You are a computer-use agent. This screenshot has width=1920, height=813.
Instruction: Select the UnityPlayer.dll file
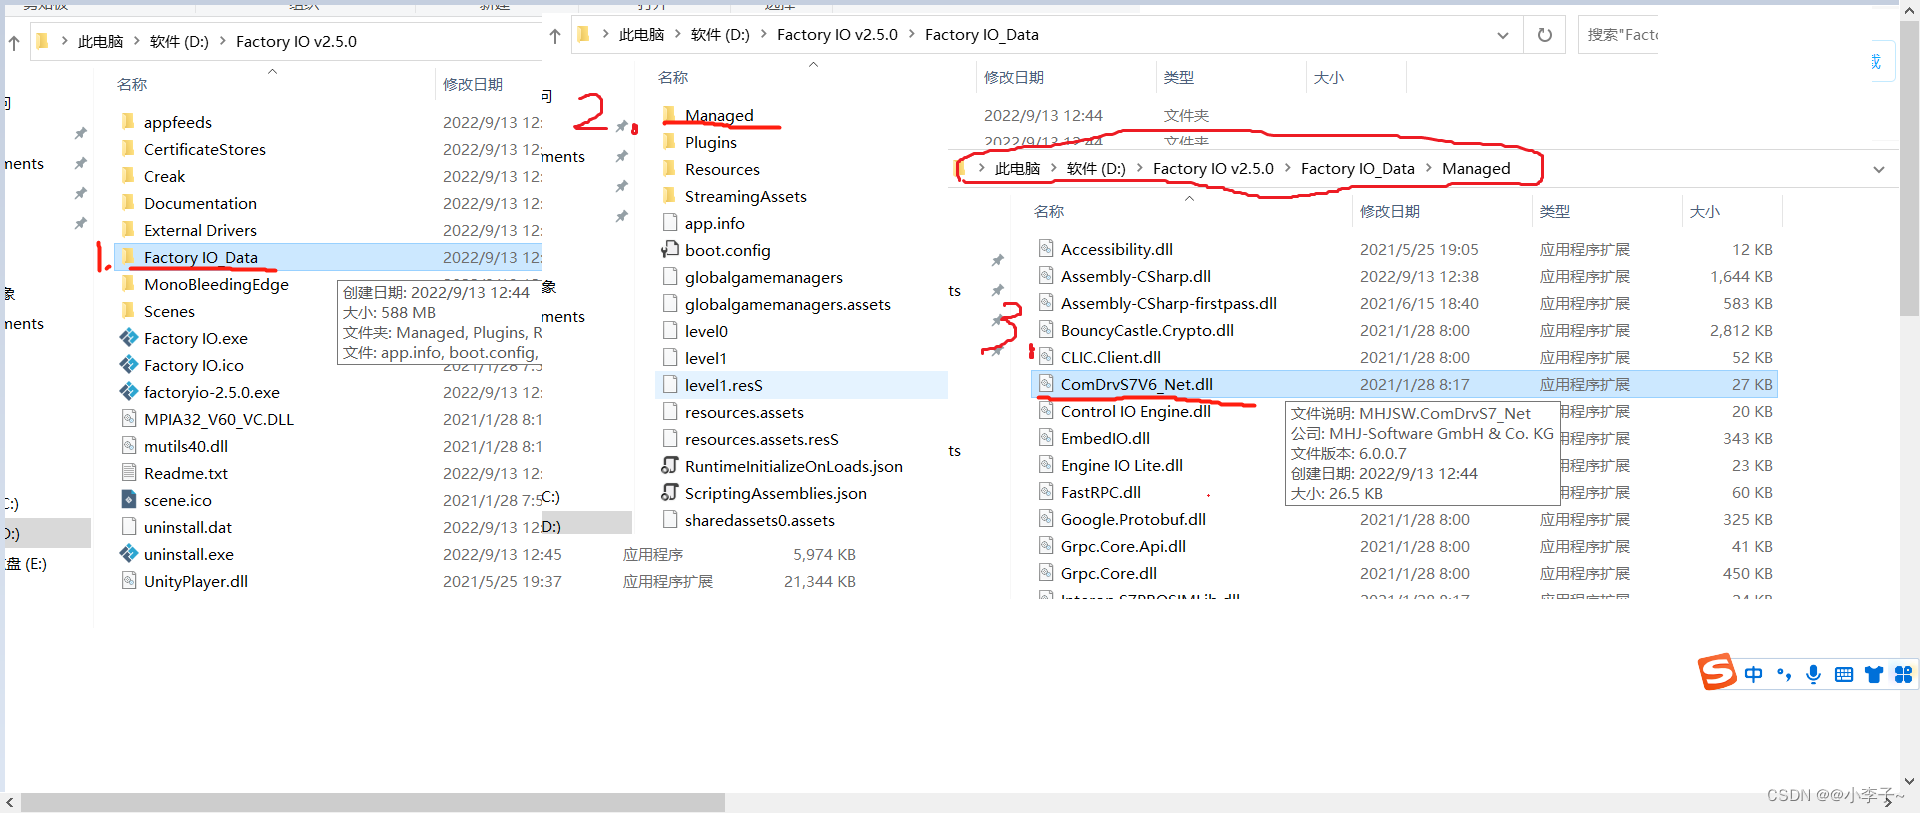click(196, 581)
